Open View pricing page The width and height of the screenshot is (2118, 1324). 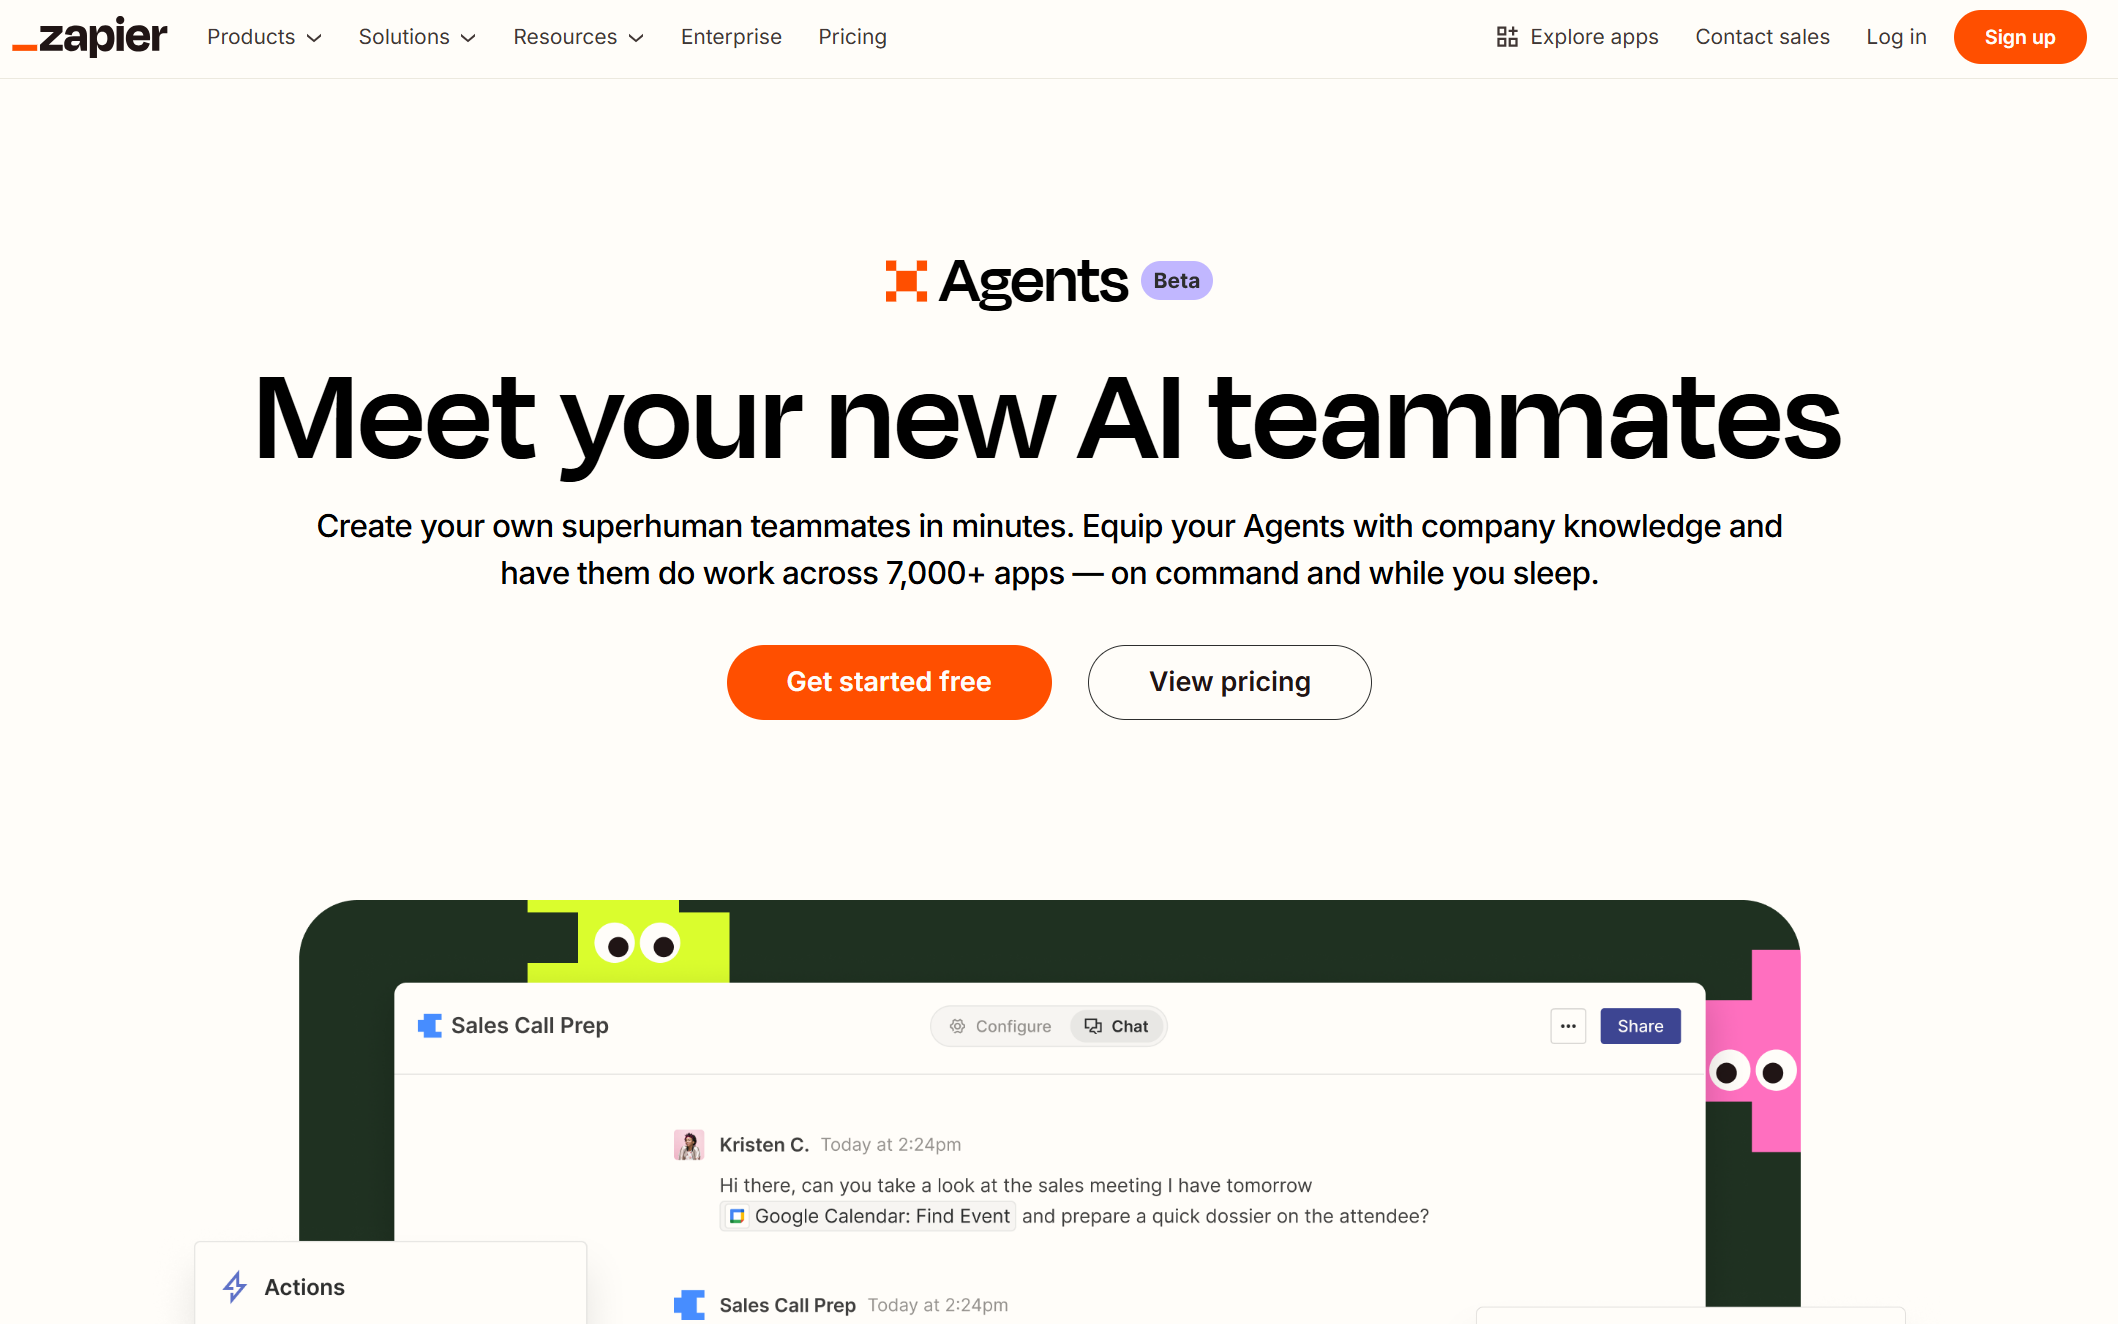pos(1229,682)
